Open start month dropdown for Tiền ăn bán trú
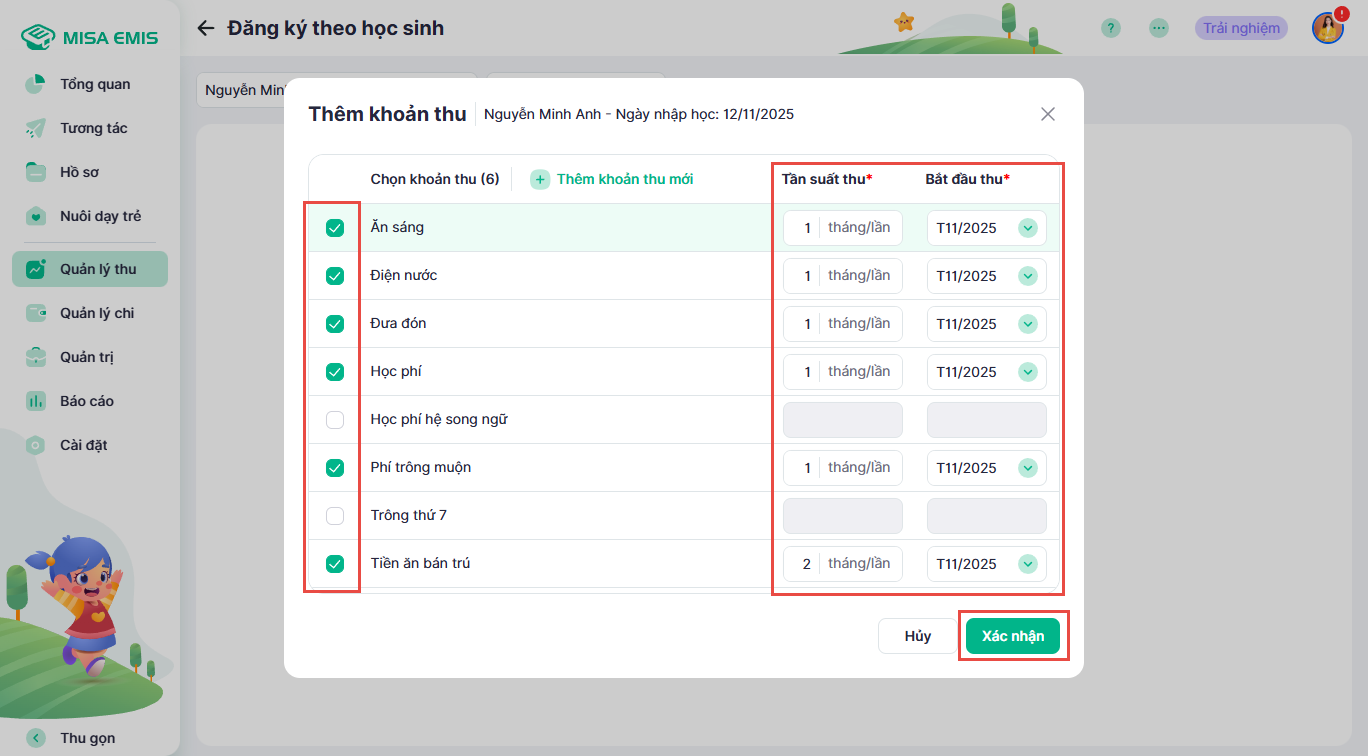The width and height of the screenshot is (1368, 756). pos(1027,564)
